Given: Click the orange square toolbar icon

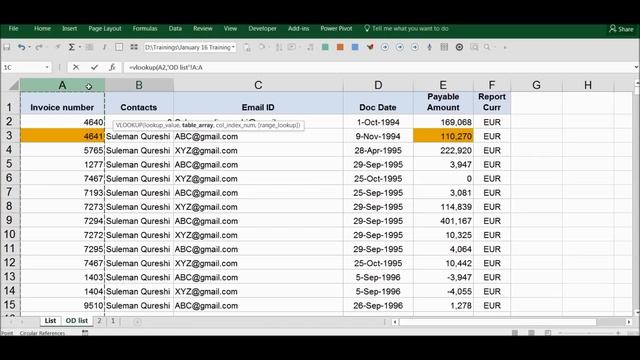Looking at the screenshot, I should (340, 47).
